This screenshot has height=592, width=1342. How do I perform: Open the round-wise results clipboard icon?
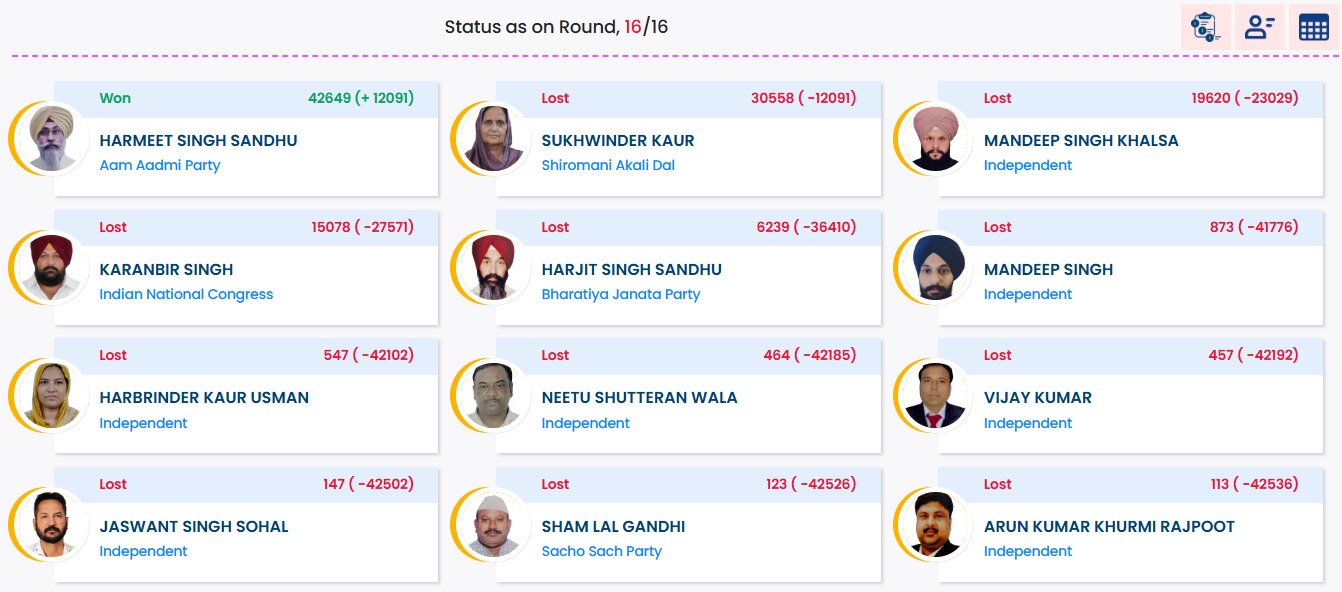click(x=1205, y=27)
